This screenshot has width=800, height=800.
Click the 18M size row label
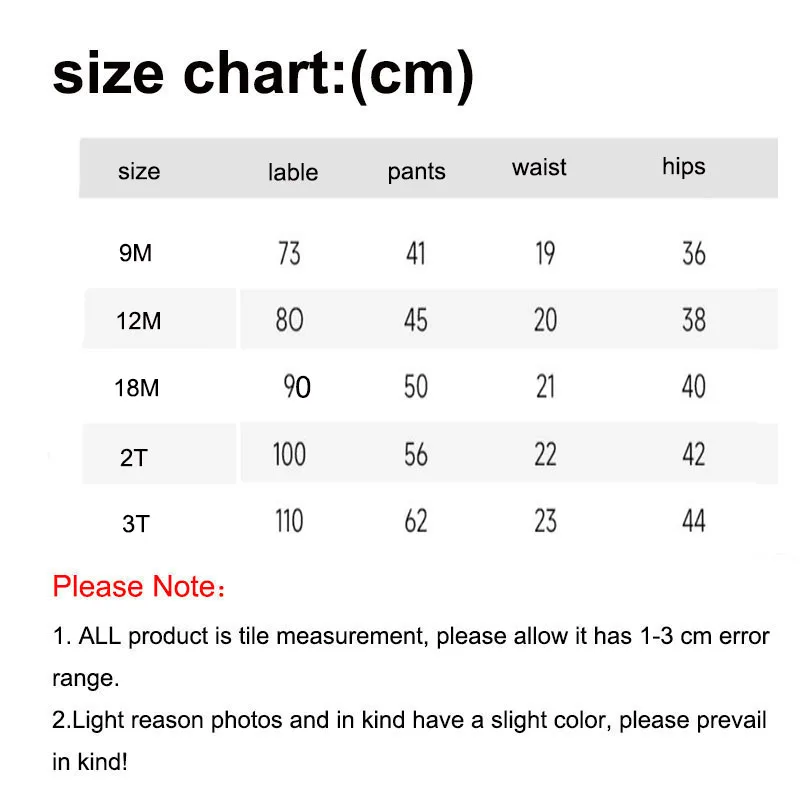[x=137, y=388]
